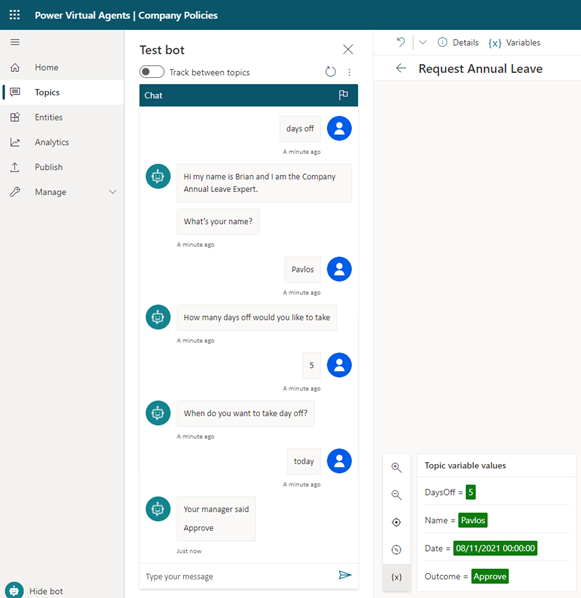Click the Entities icon in sidebar
The image size is (581, 598).
pos(15,117)
